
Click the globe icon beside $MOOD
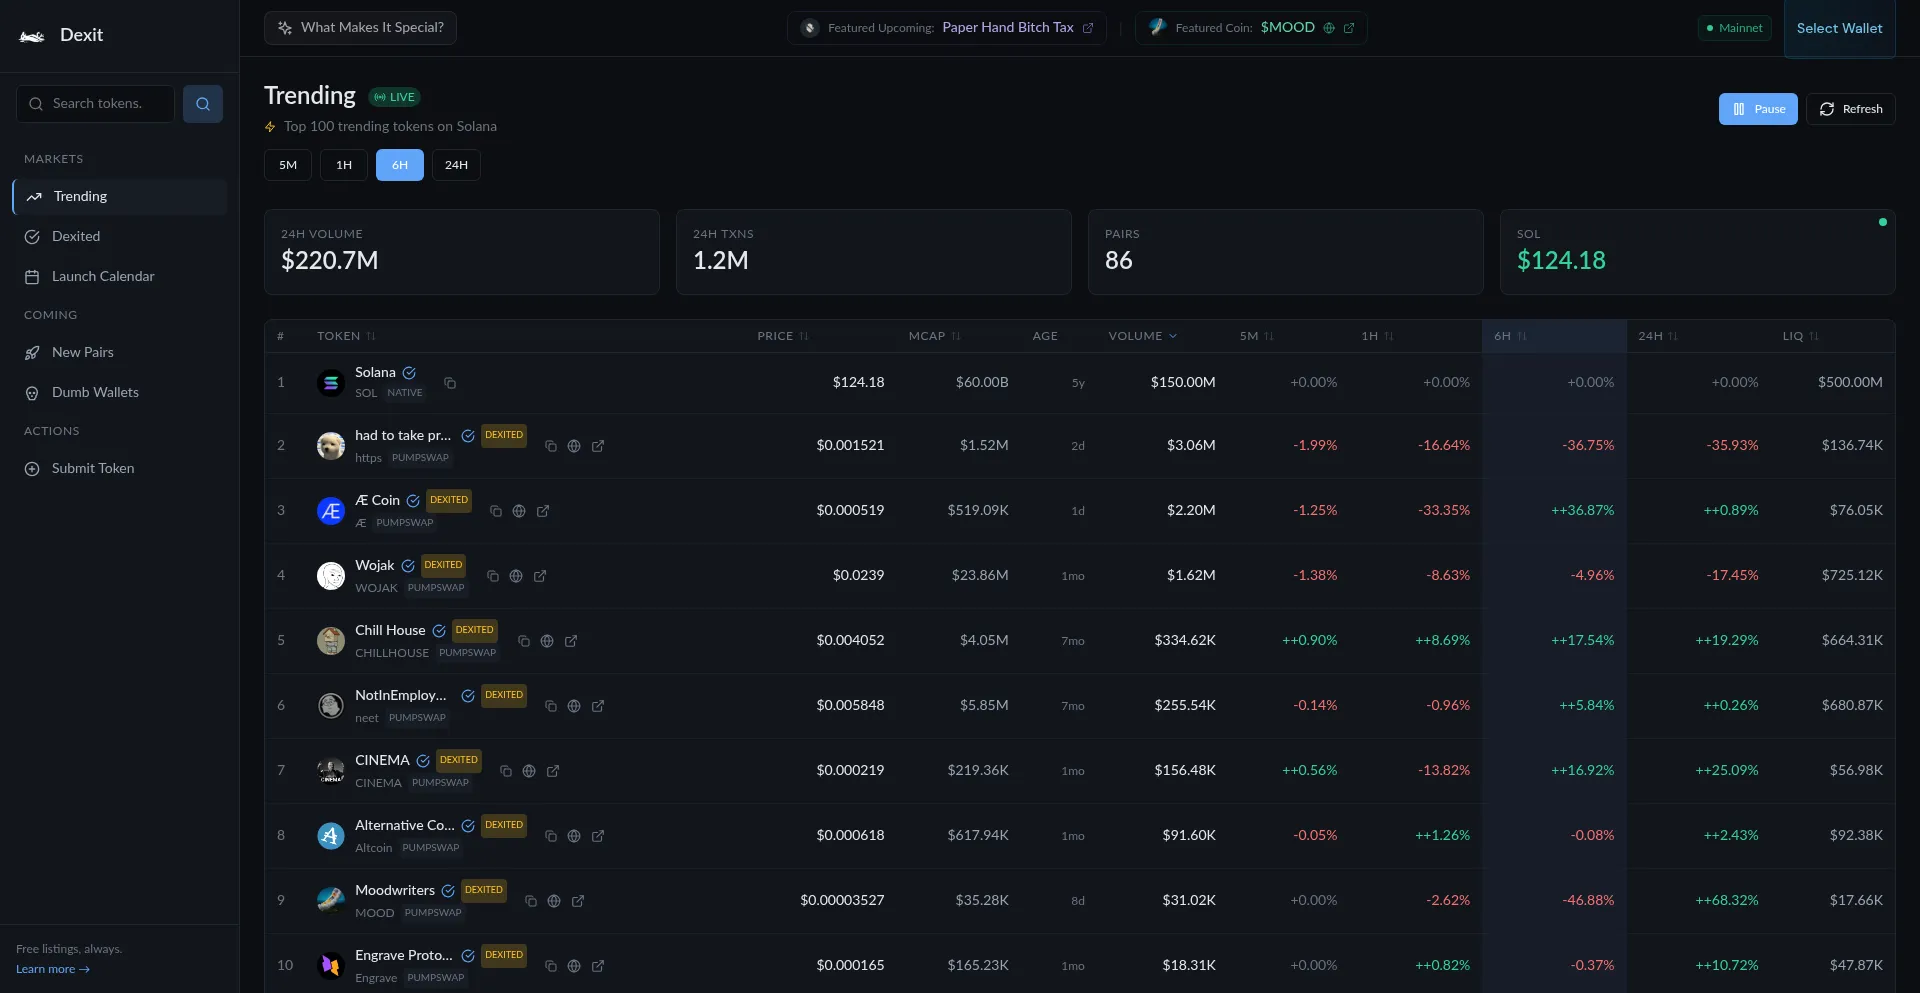pyautogui.click(x=1329, y=28)
